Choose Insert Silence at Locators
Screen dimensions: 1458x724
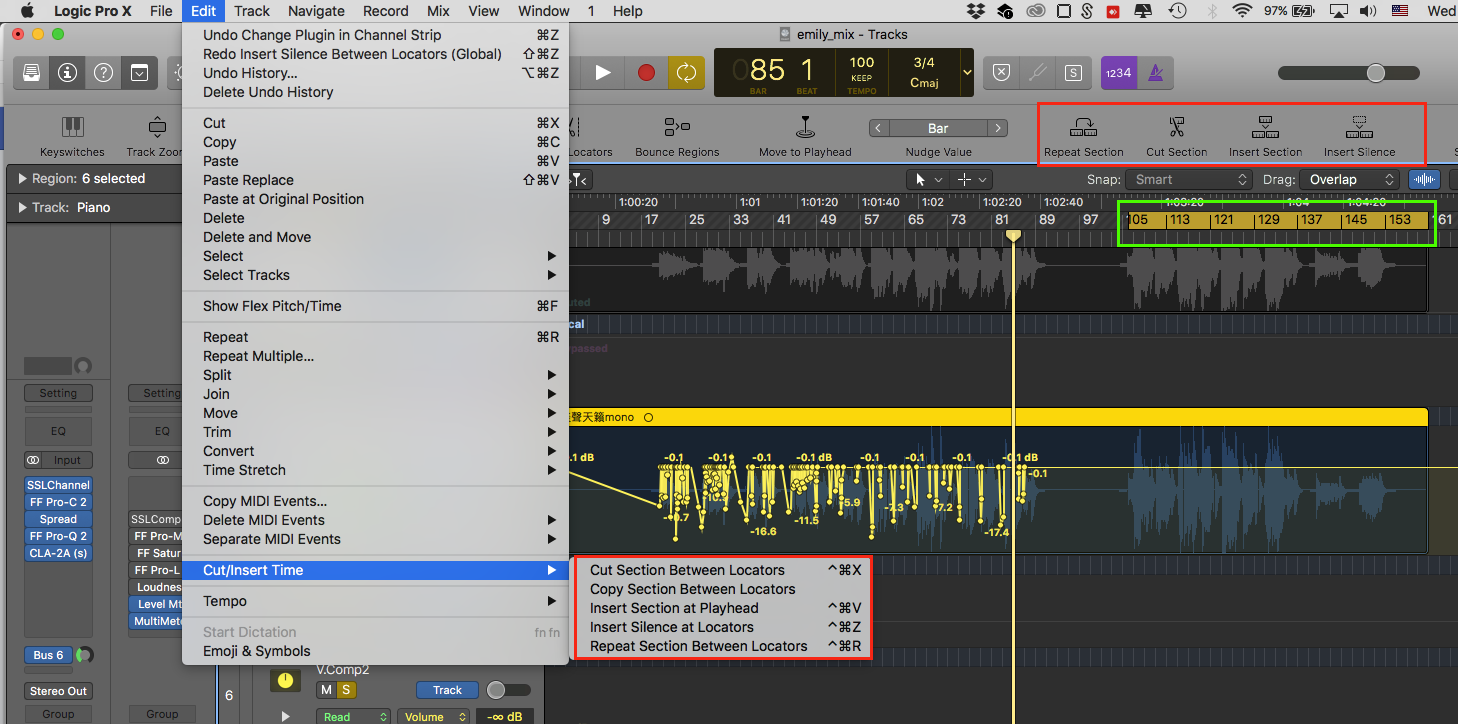724,627
